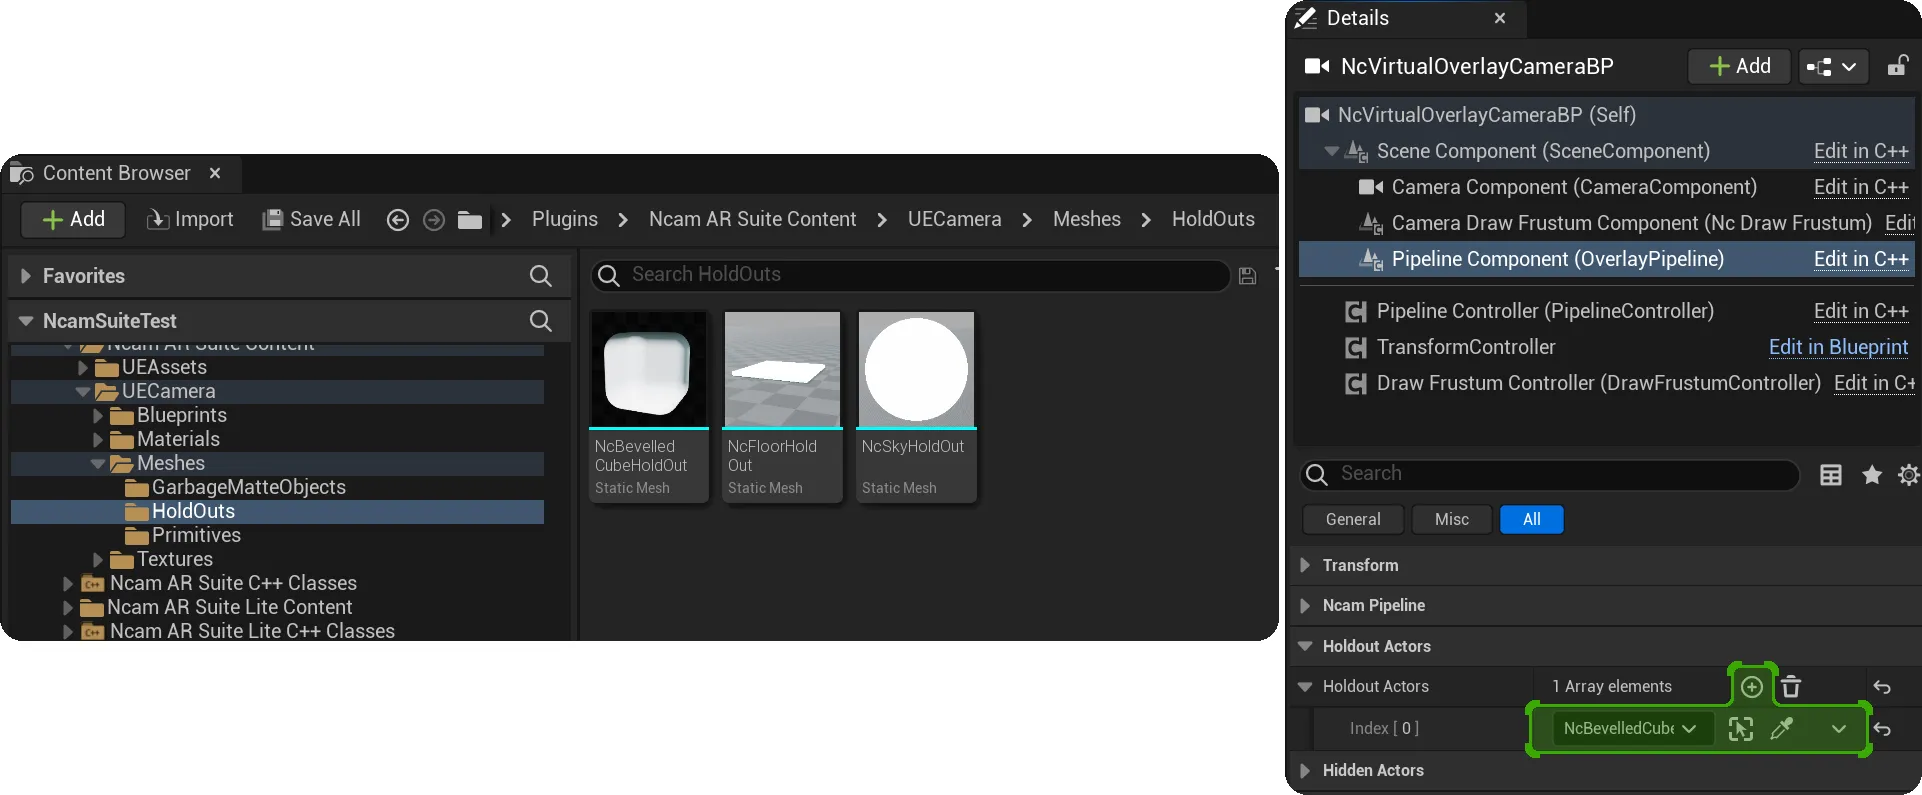Open Edit in C++ for Camera Component
The image size is (1922, 795).
1861,187
